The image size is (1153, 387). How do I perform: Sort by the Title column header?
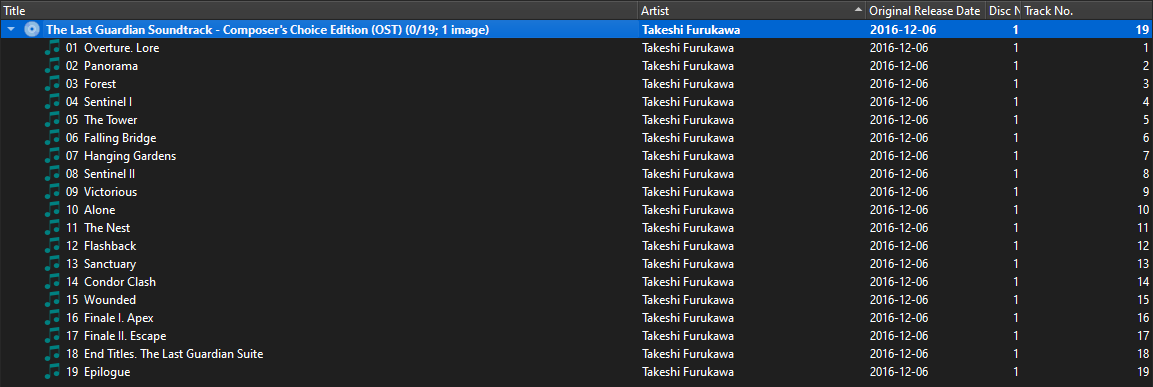coord(318,10)
